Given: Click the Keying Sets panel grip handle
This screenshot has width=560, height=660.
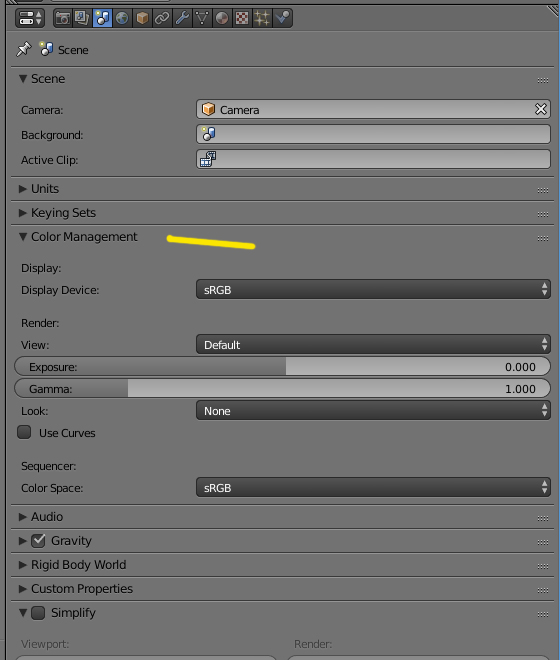Looking at the screenshot, I should point(543,215).
